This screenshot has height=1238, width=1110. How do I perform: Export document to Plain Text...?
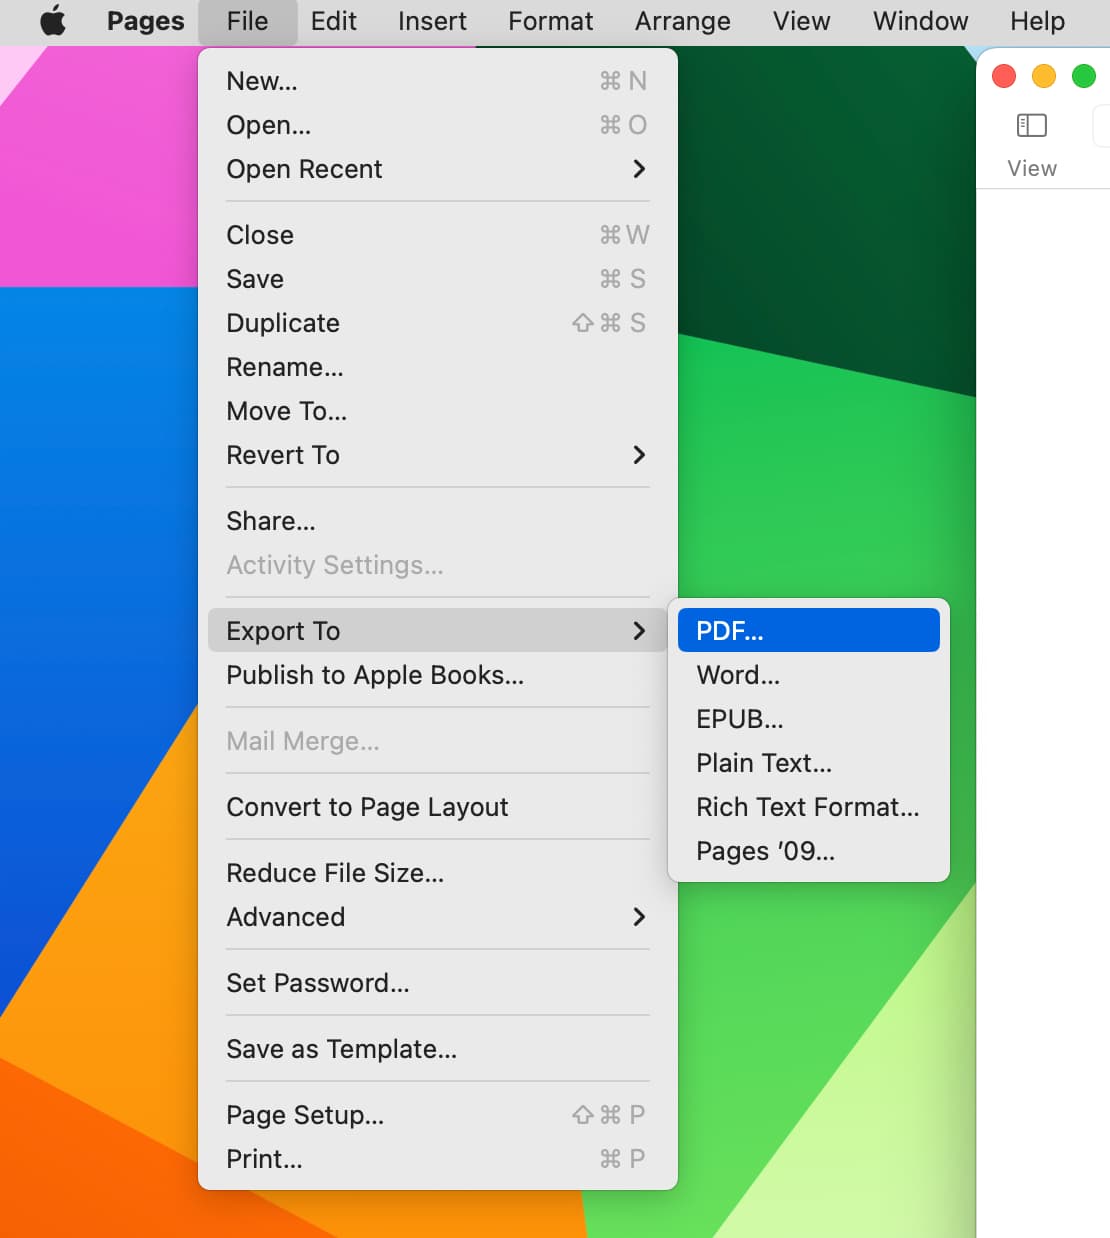coord(808,763)
